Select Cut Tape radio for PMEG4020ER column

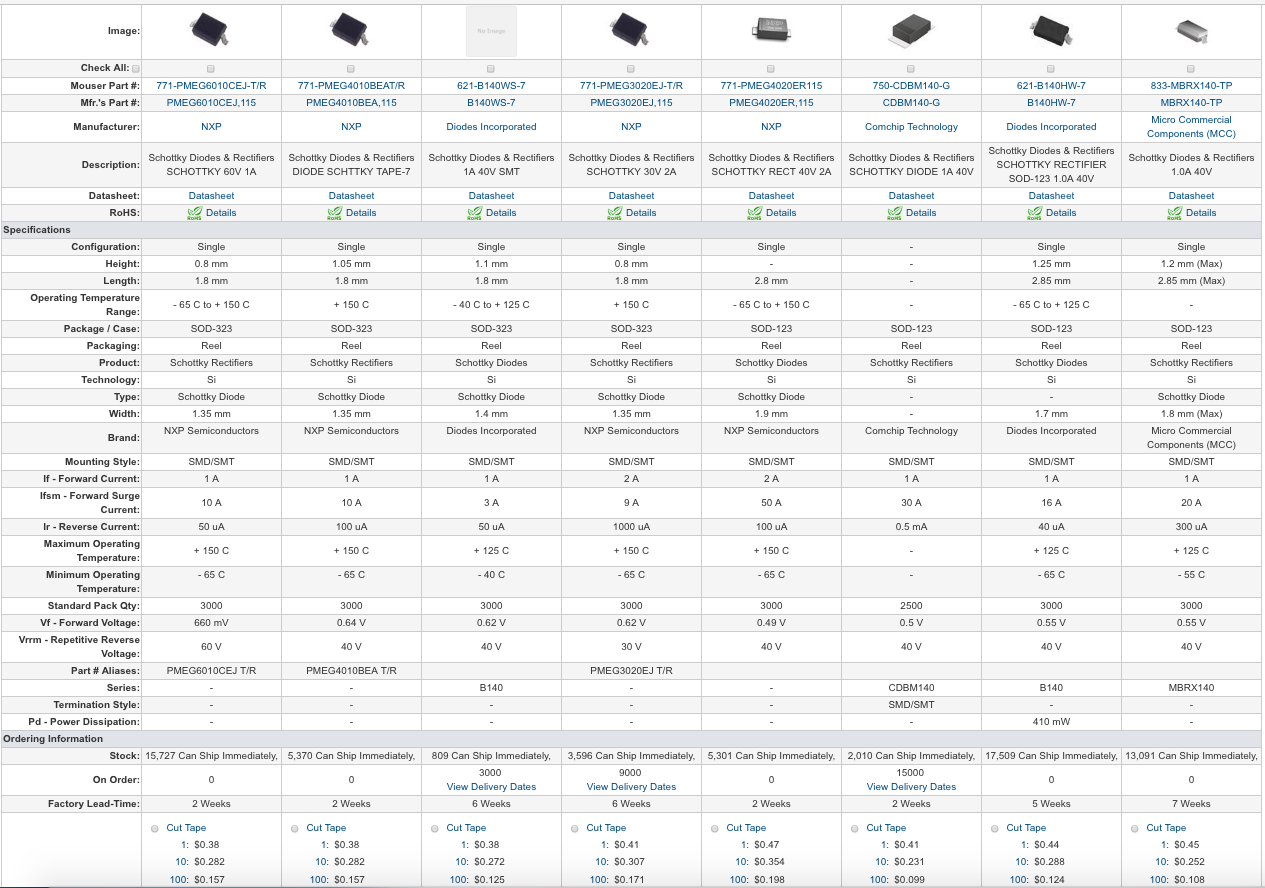click(x=714, y=828)
